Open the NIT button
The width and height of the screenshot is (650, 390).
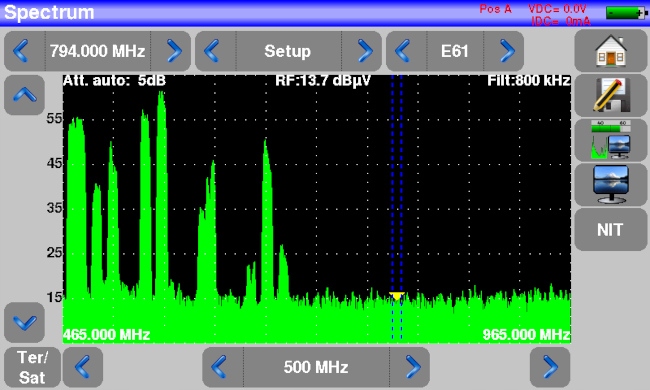pyautogui.click(x=611, y=230)
